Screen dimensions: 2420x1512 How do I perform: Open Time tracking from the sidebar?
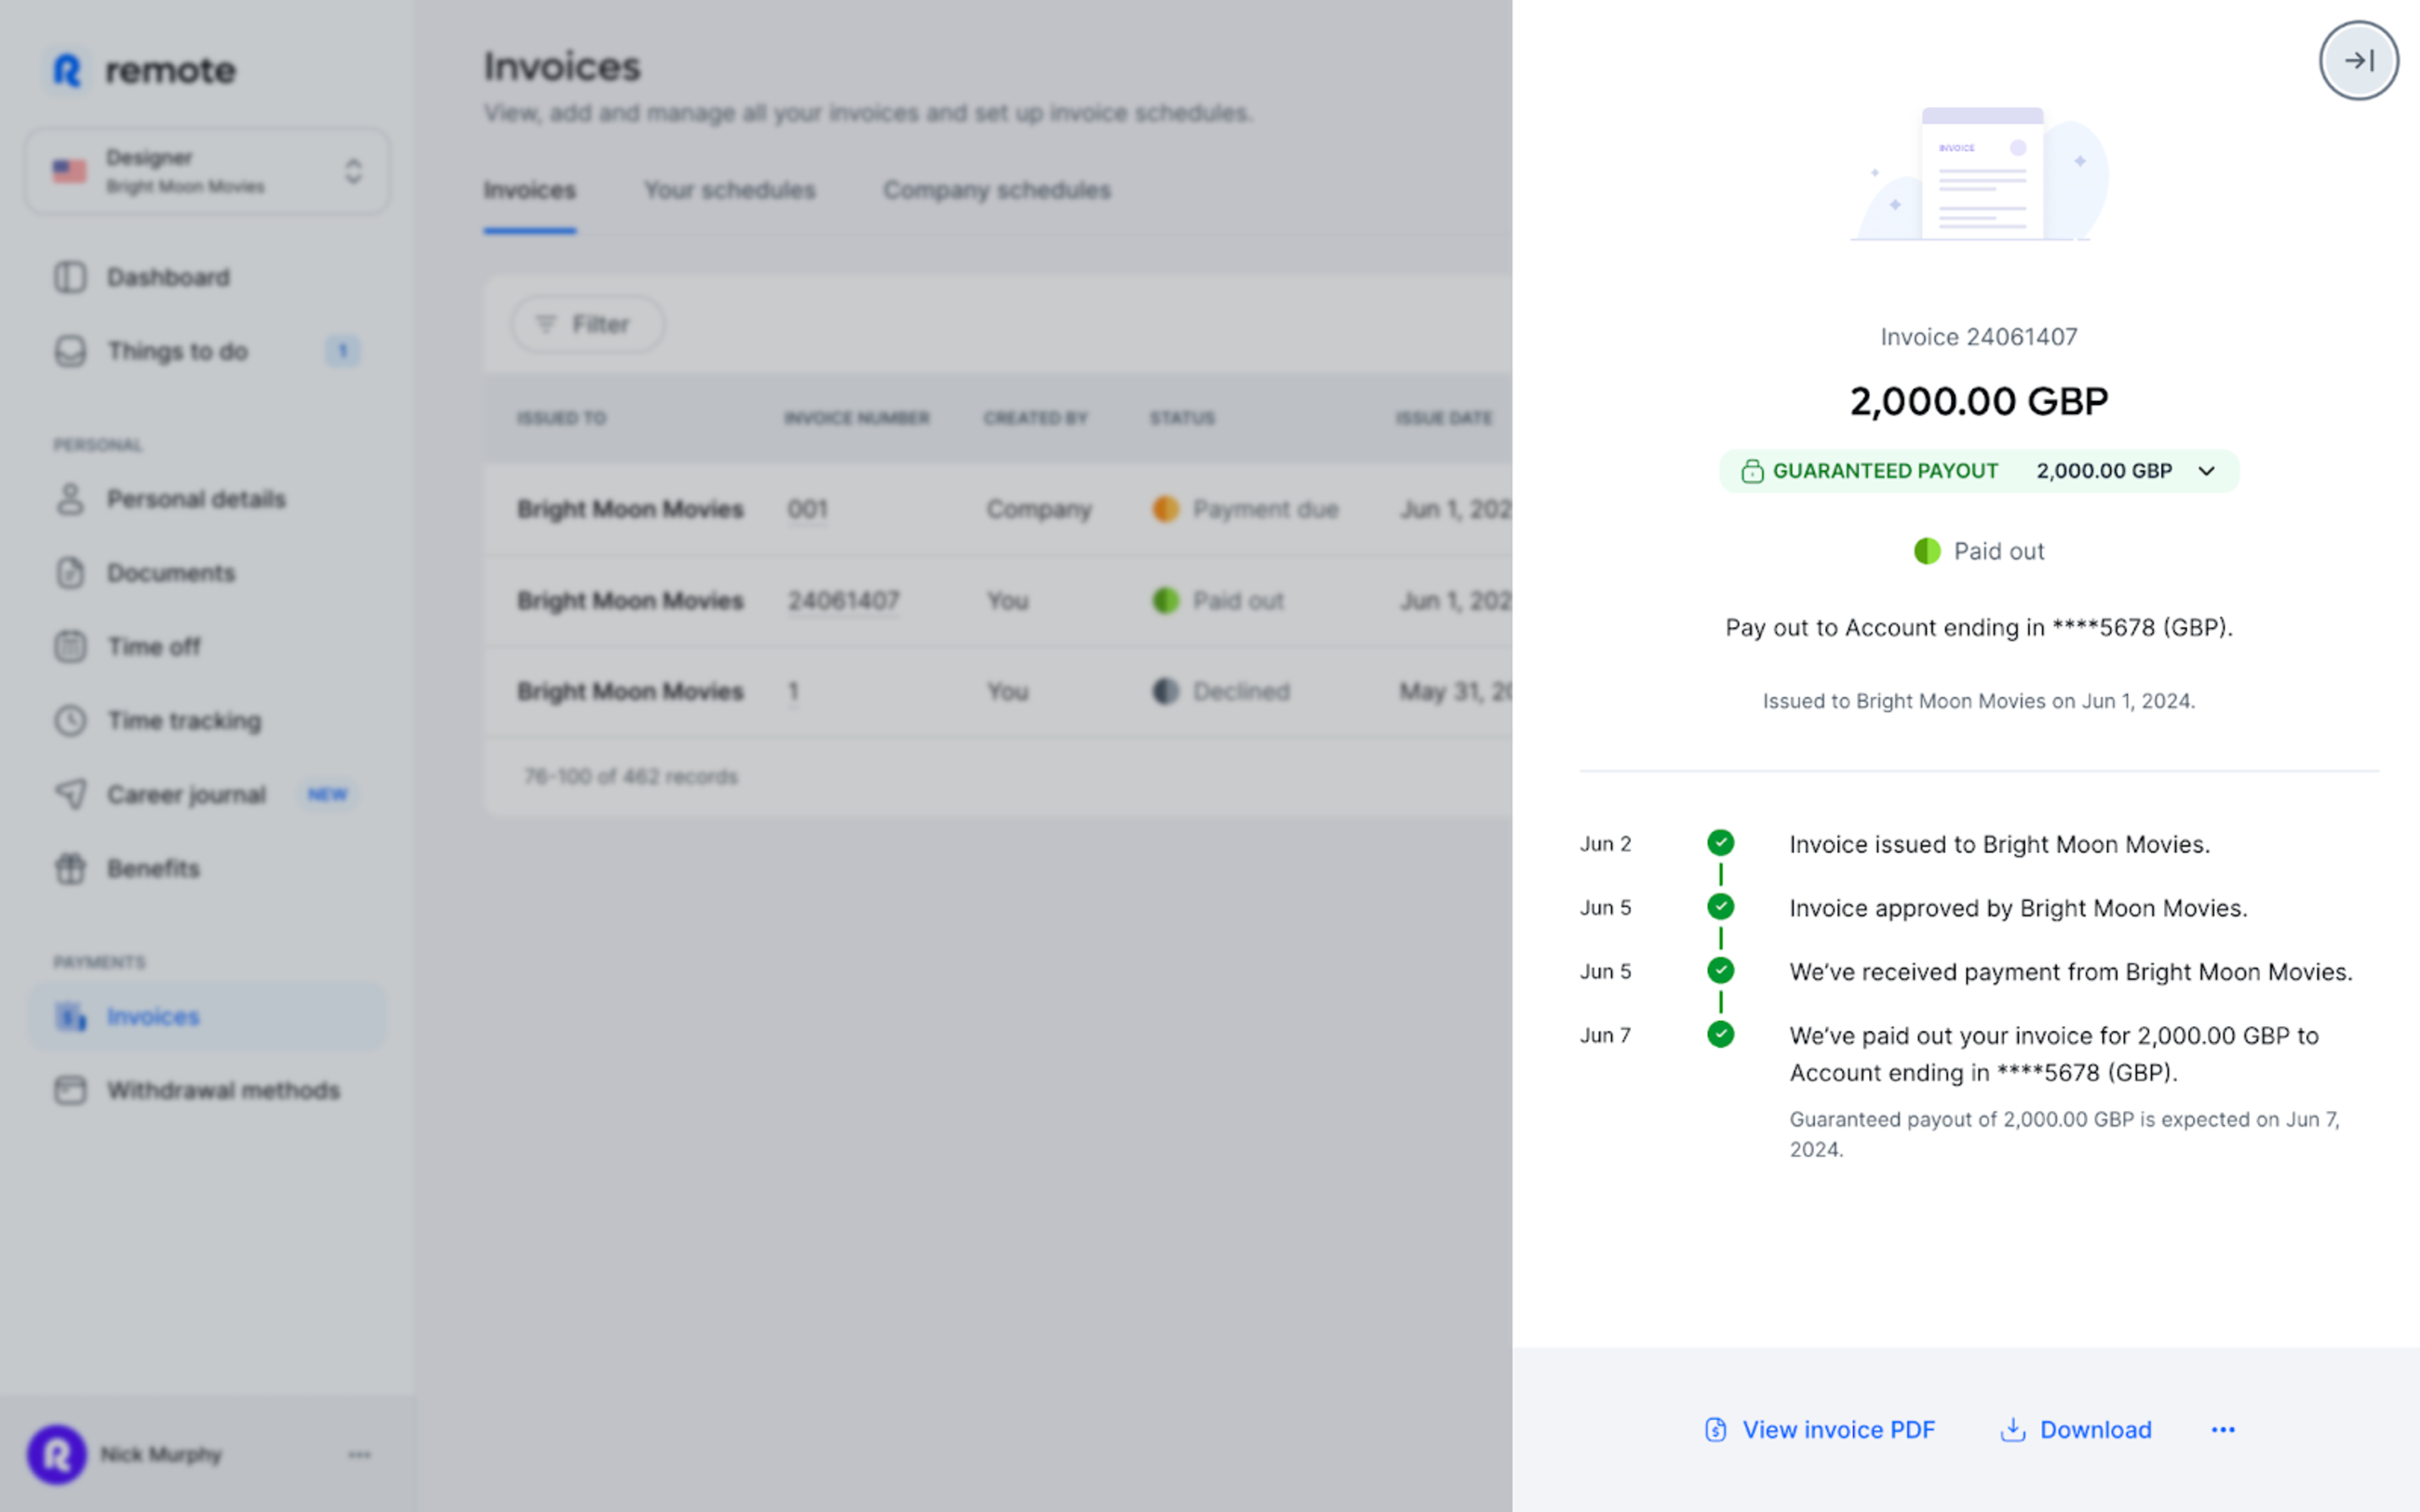[184, 721]
